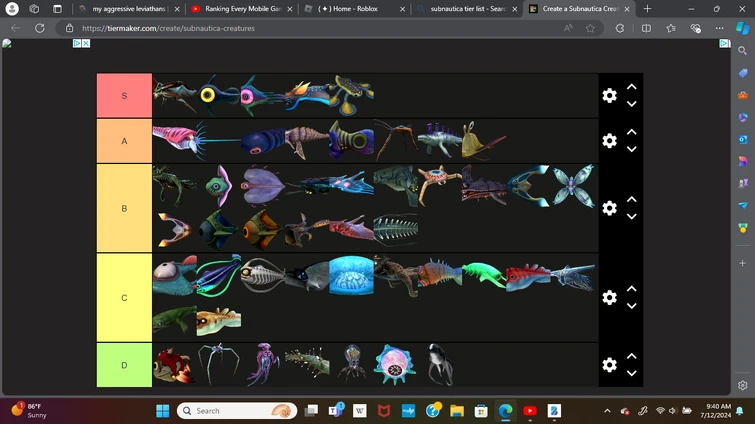Open YouTube app from the taskbar

point(530,411)
